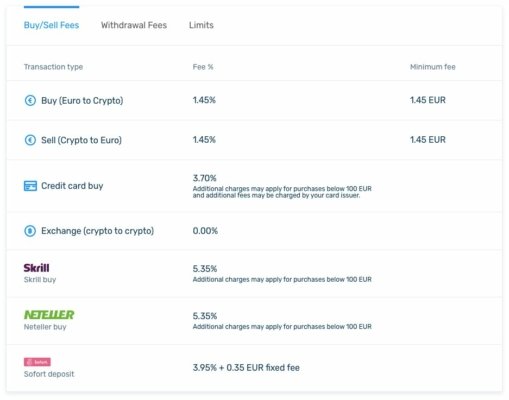This screenshot has height=400, width=509.
Task: Click the Credit card buy label
Action: (x=72, y=186)
